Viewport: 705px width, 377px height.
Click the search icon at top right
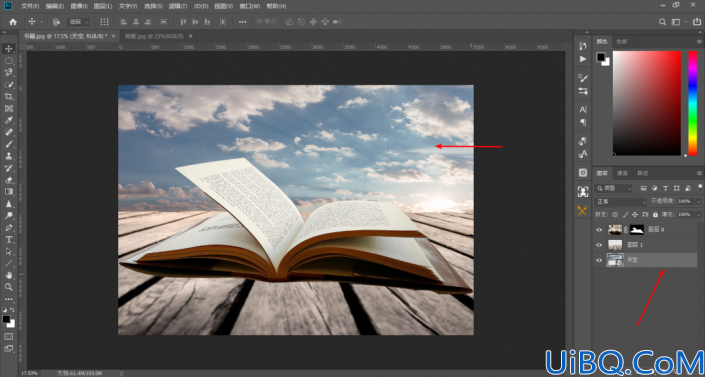[x=662, y=22]
